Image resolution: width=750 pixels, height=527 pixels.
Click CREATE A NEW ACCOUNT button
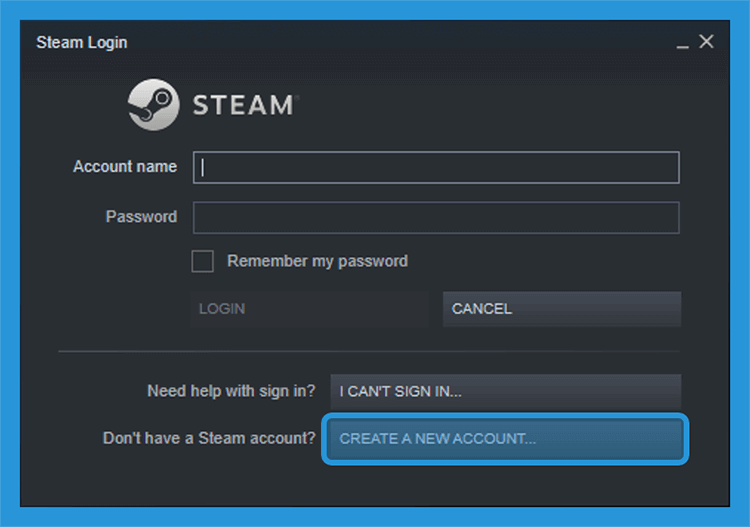tap(506, 439)
